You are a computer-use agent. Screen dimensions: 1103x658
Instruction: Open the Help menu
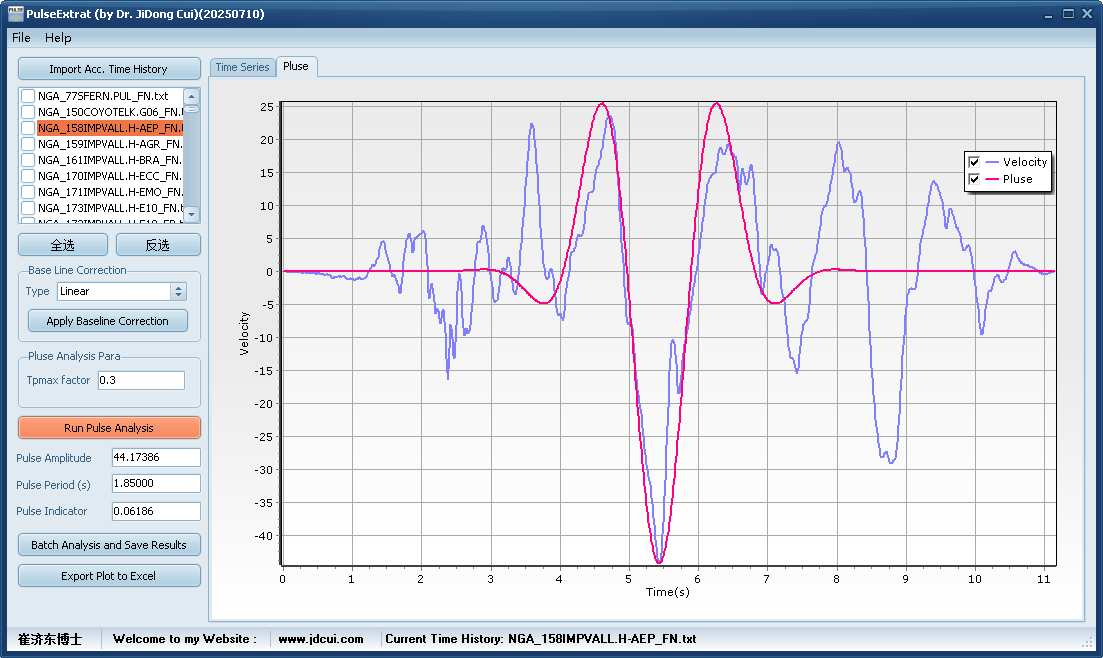coord(58,38)
